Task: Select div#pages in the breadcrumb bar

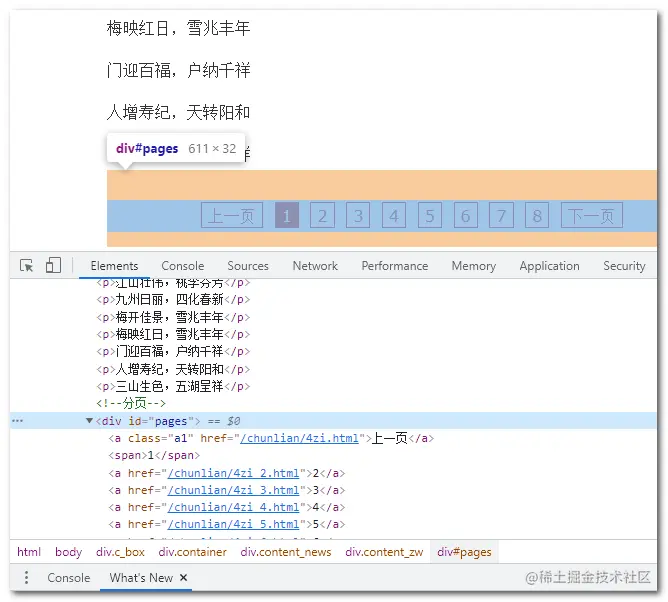Action: 464,552
